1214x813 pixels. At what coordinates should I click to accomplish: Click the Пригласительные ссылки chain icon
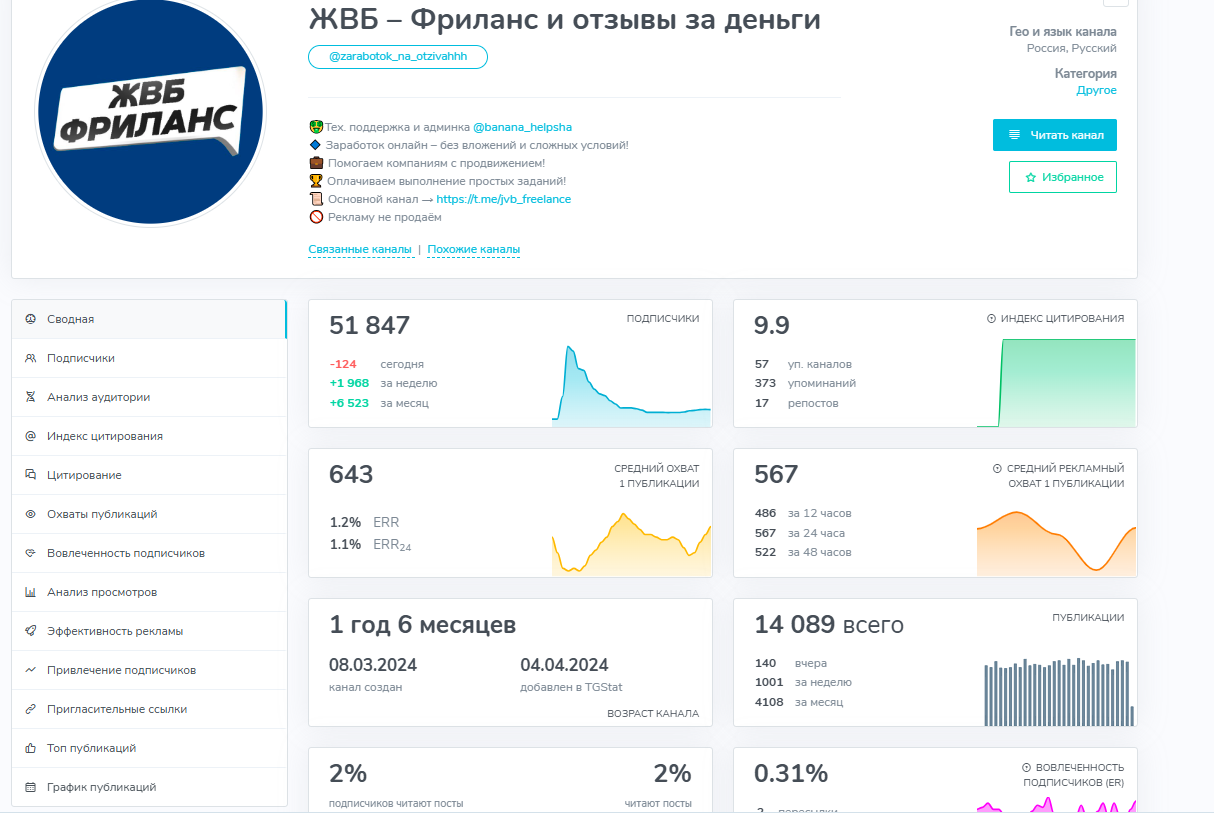point(30,709)
